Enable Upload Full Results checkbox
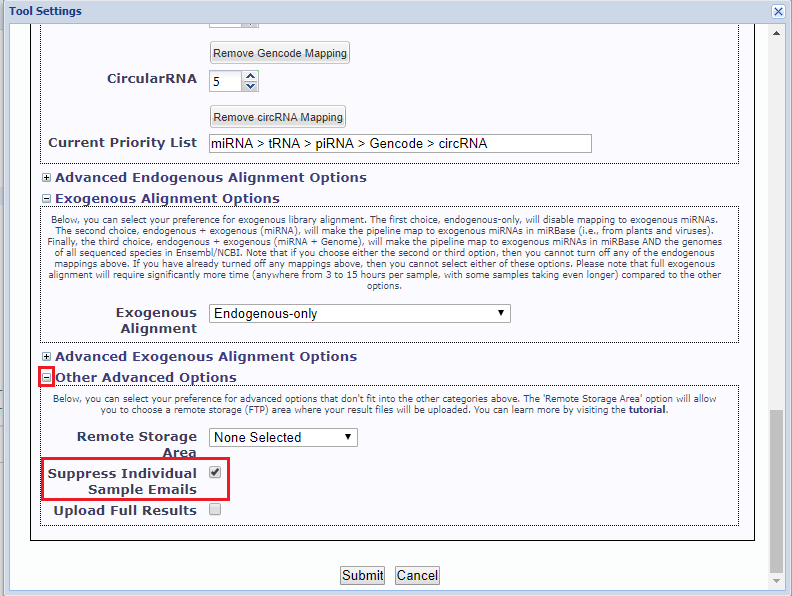Screen dimensions: 792x596 point(215,510)
